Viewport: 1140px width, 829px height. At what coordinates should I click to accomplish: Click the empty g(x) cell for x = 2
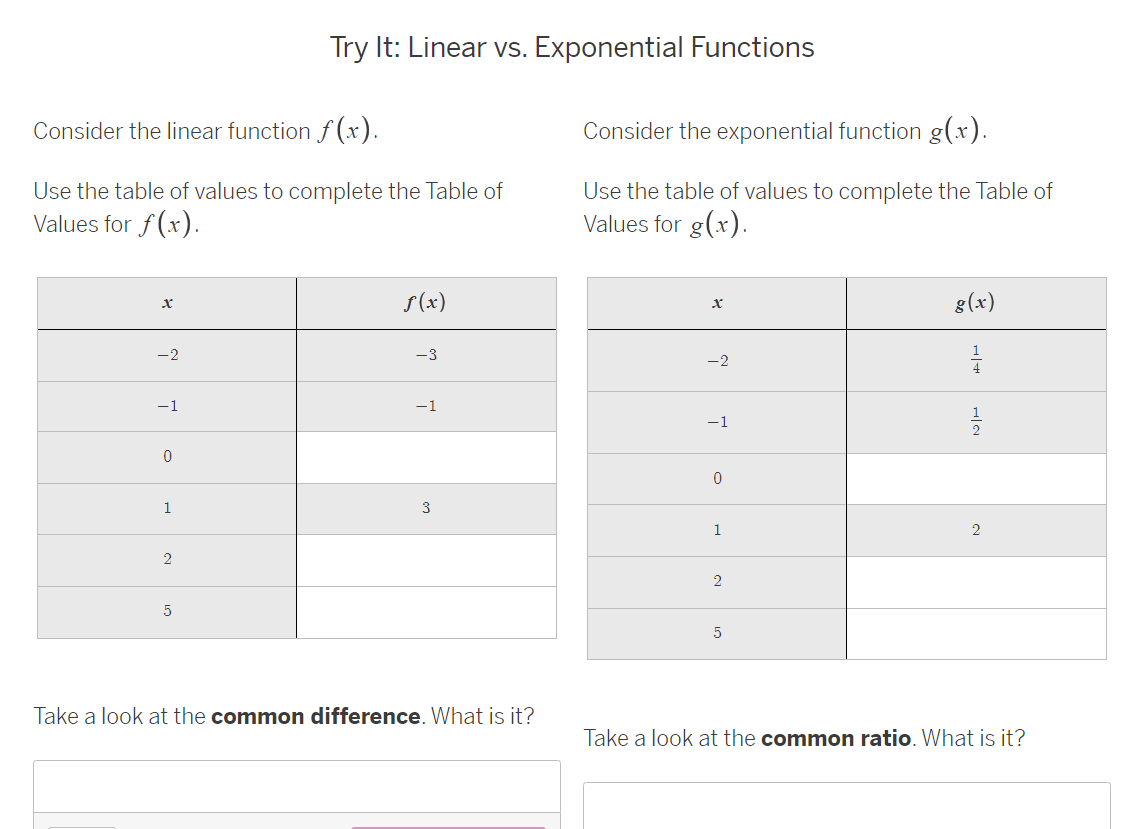[x=976, y=582]
